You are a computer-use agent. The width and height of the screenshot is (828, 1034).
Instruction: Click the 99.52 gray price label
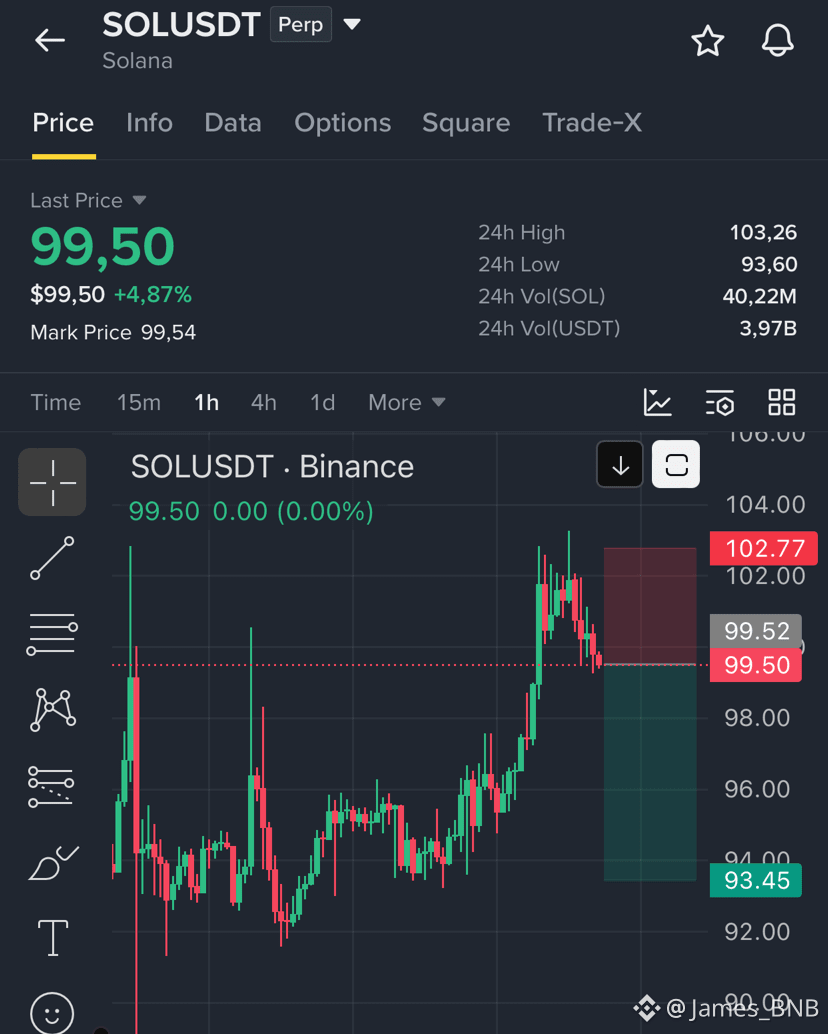click(x=756, y=631)
